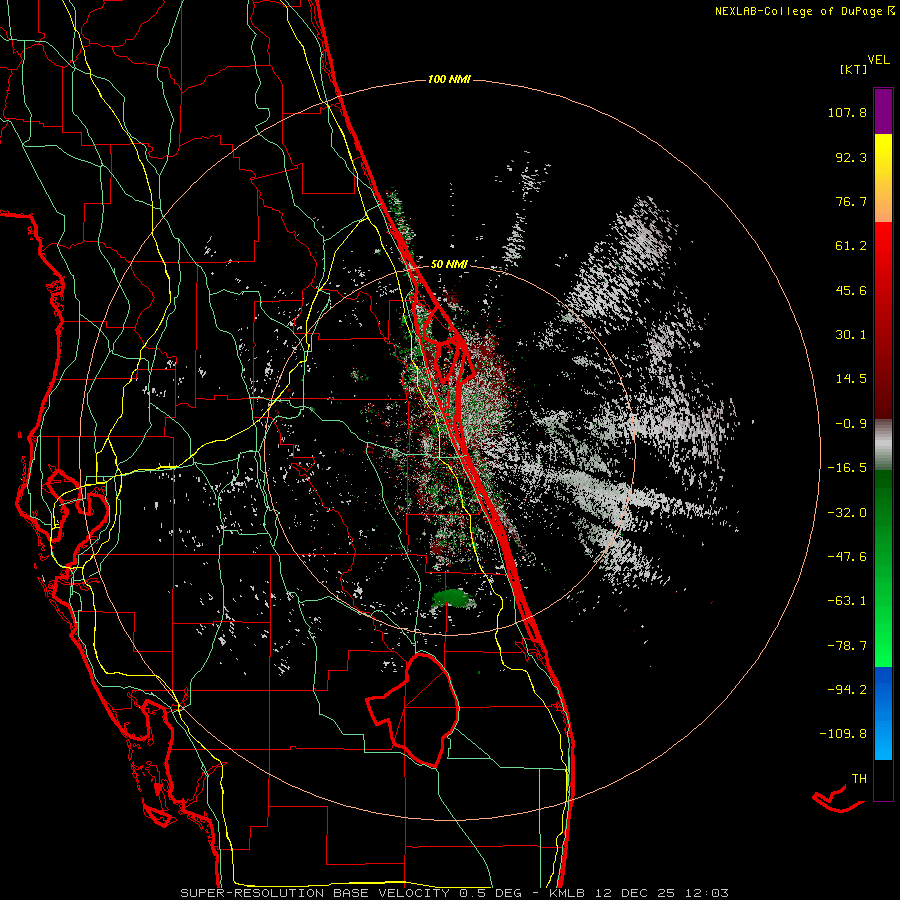900x900 pixels.
Task: Click the -78.7 velocity scale value
Action: pos(847,646)
